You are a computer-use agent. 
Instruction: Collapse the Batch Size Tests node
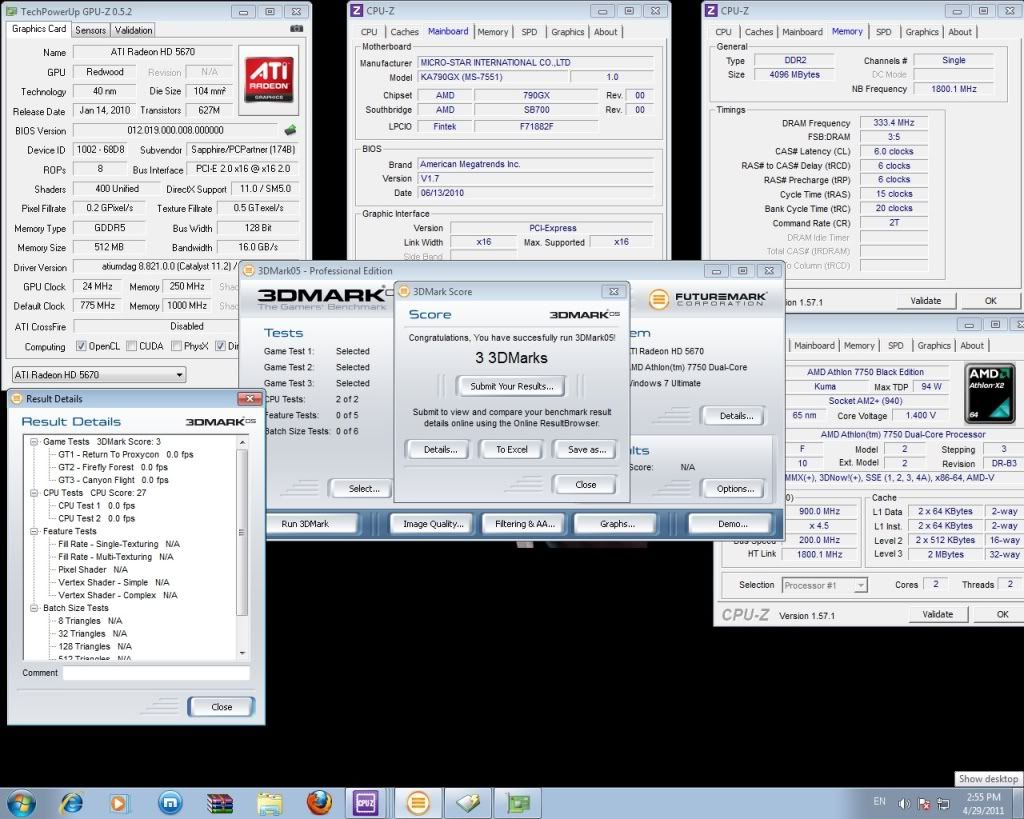33,608
